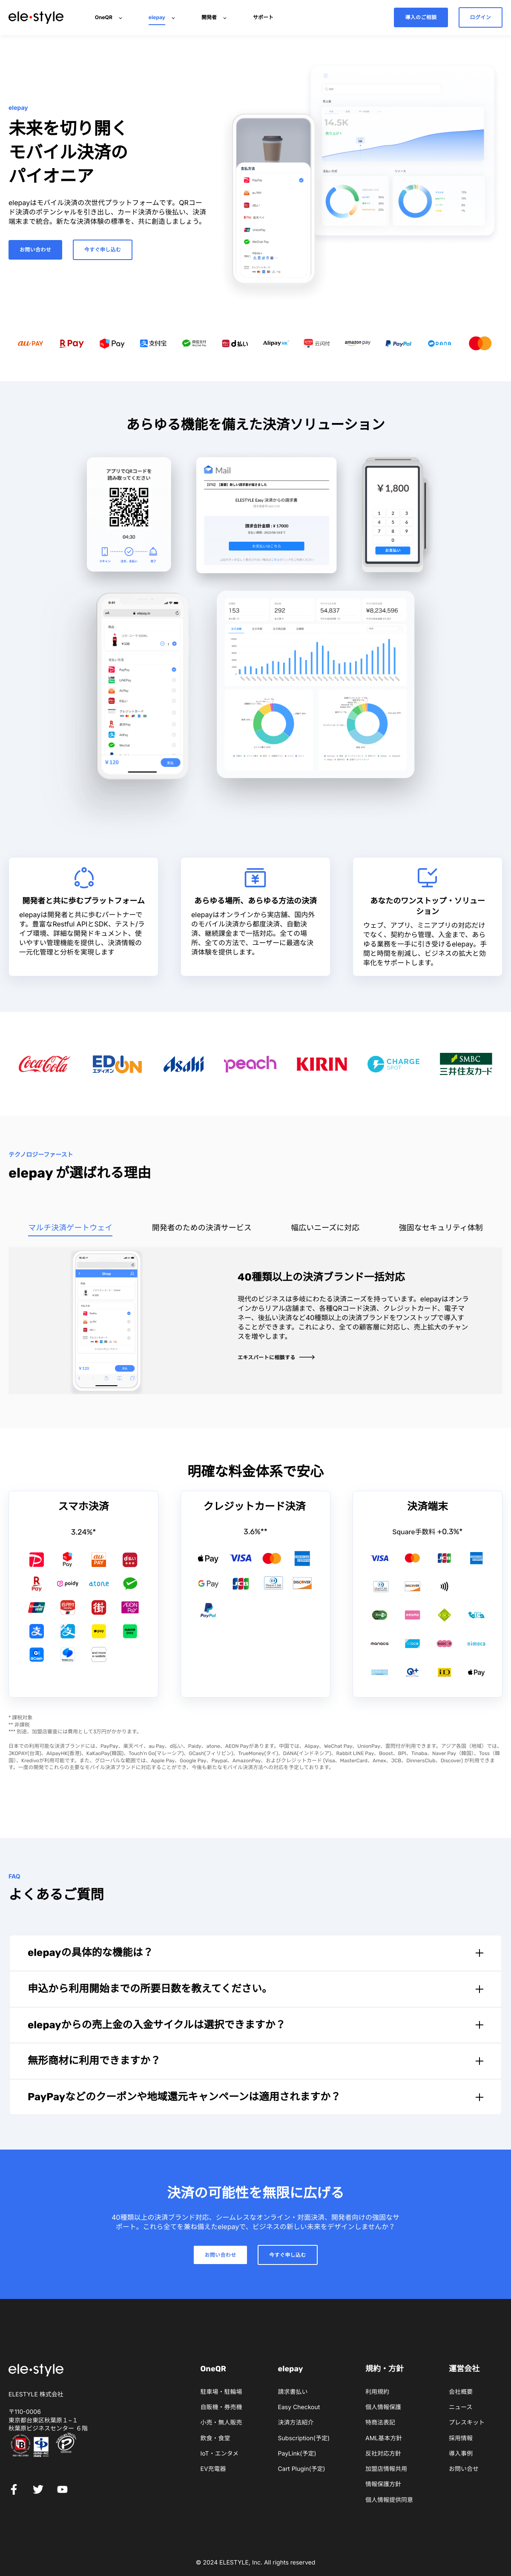Click the Coca-Cola client logo
The height and width of the screenshot is (2576, 511).
(44, 1064)
